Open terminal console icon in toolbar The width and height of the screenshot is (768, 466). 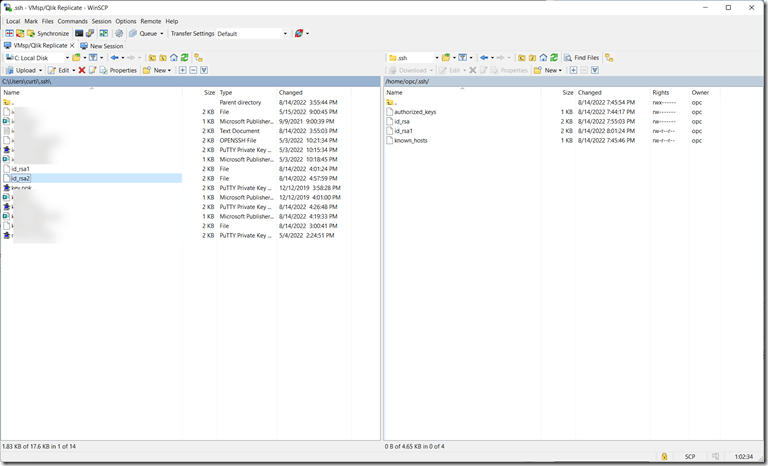[80, 33]
